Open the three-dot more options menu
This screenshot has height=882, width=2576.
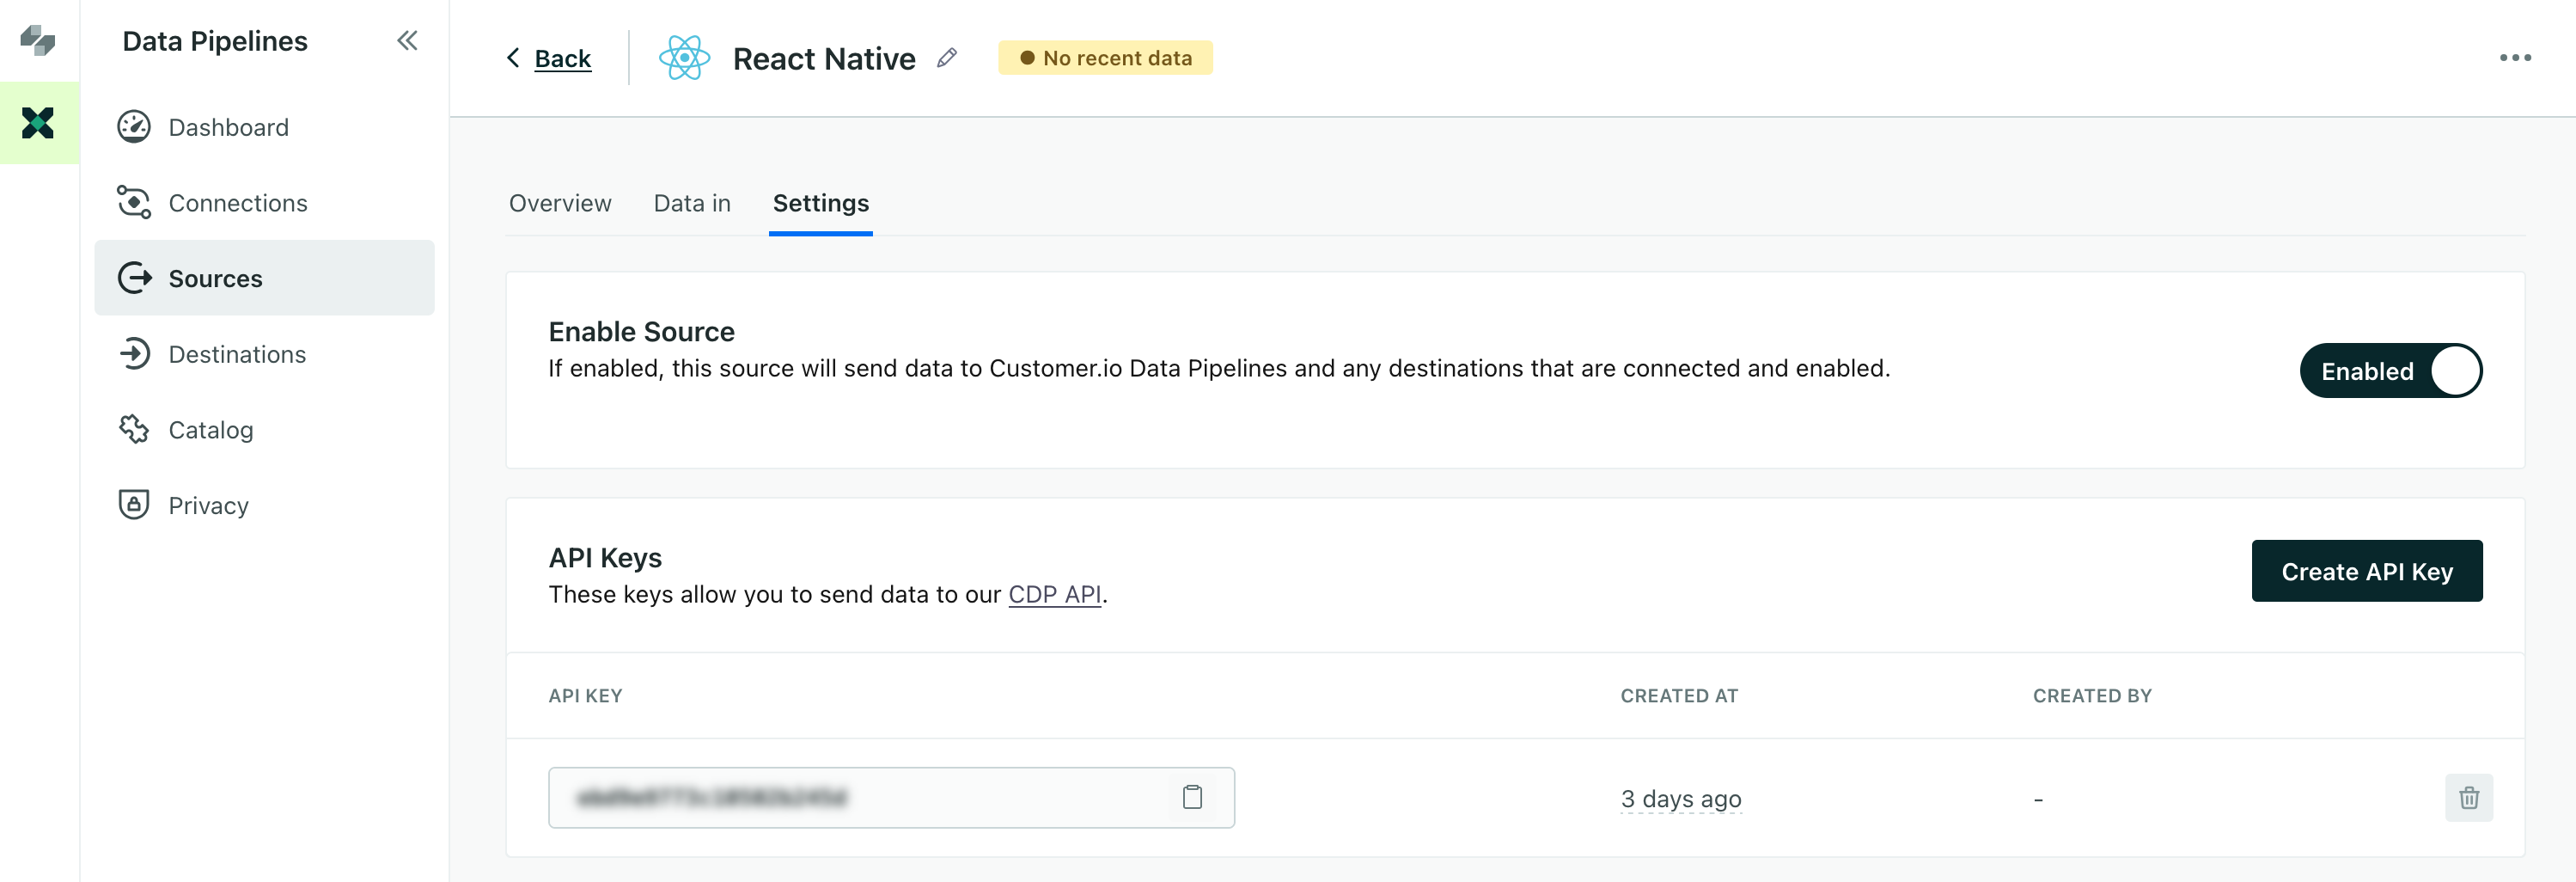pyautogui.click(x=2515, y=58)
